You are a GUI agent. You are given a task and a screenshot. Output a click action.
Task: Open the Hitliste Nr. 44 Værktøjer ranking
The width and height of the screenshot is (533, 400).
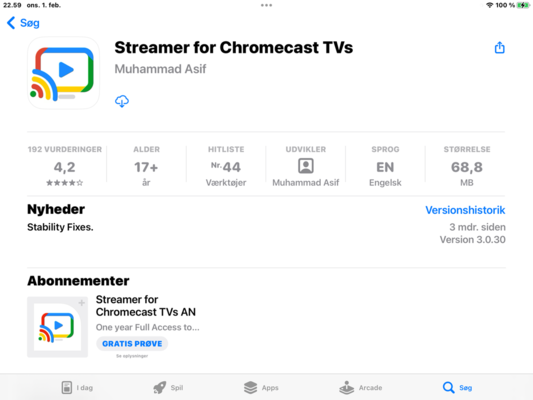(x=226, y=166)
